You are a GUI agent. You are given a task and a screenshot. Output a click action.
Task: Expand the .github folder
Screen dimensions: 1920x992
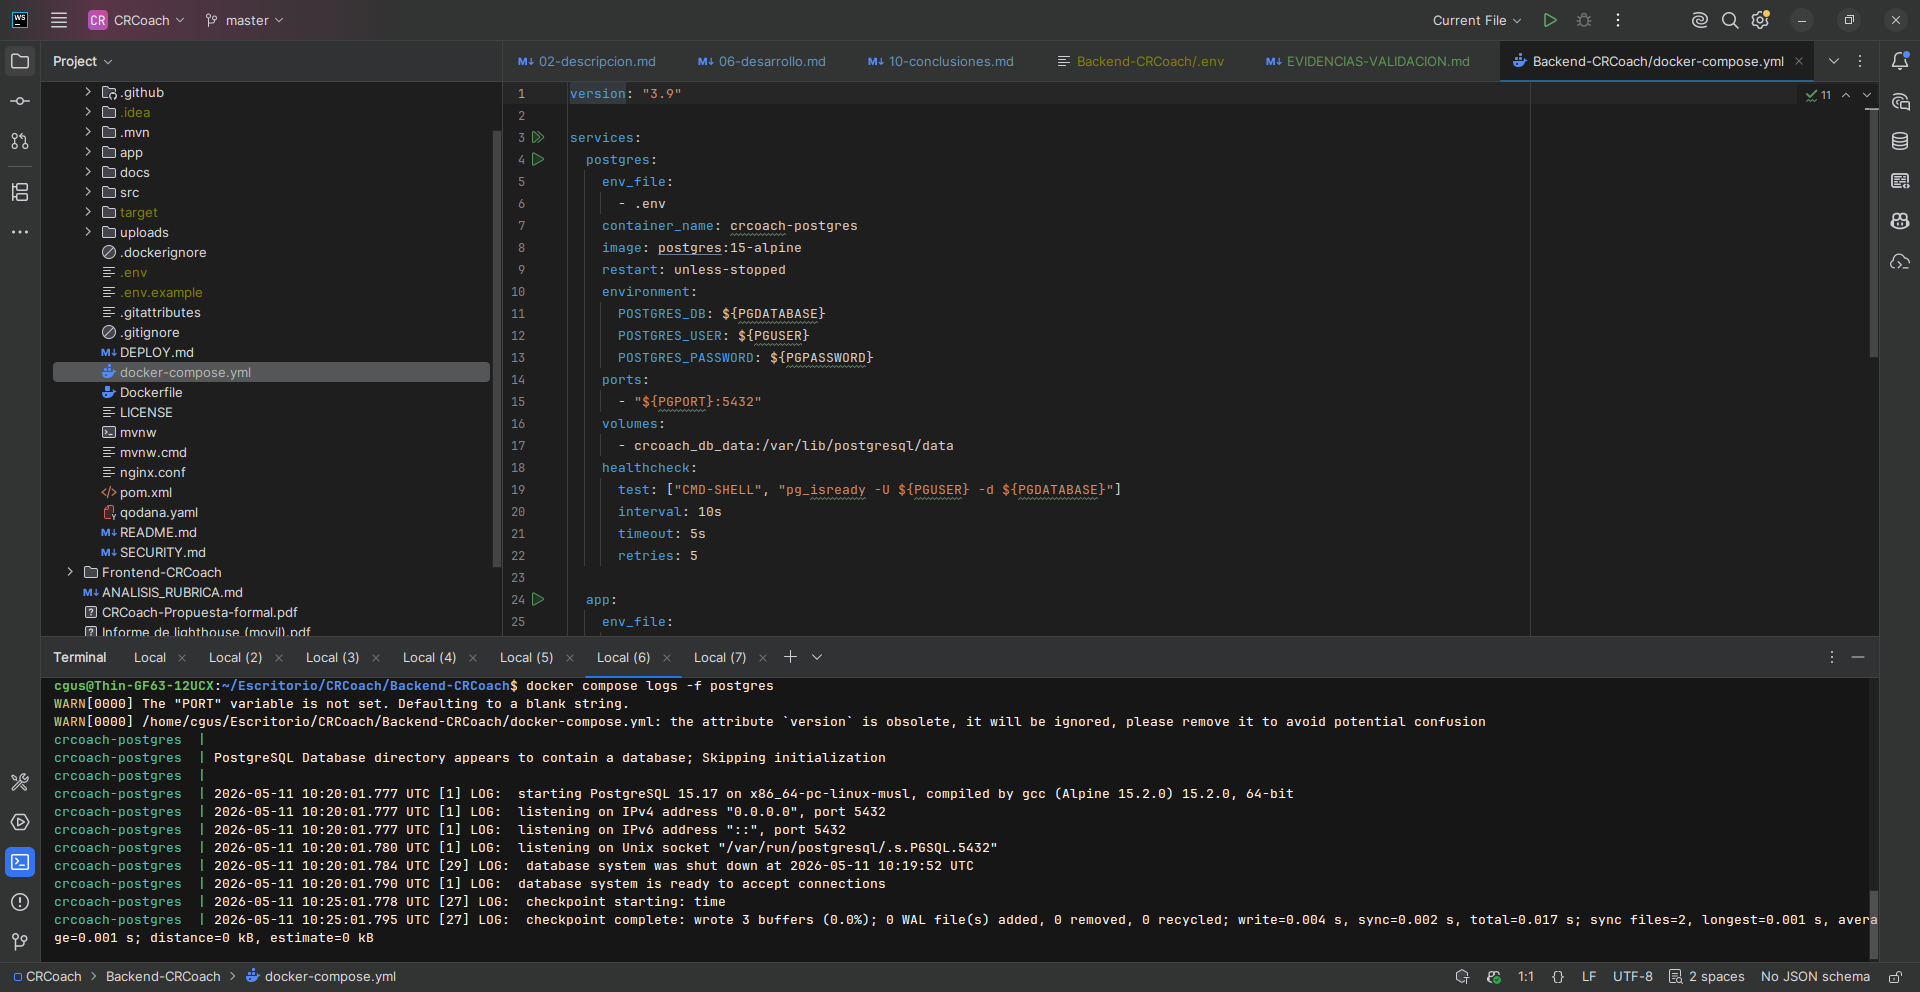pos(88,92)
